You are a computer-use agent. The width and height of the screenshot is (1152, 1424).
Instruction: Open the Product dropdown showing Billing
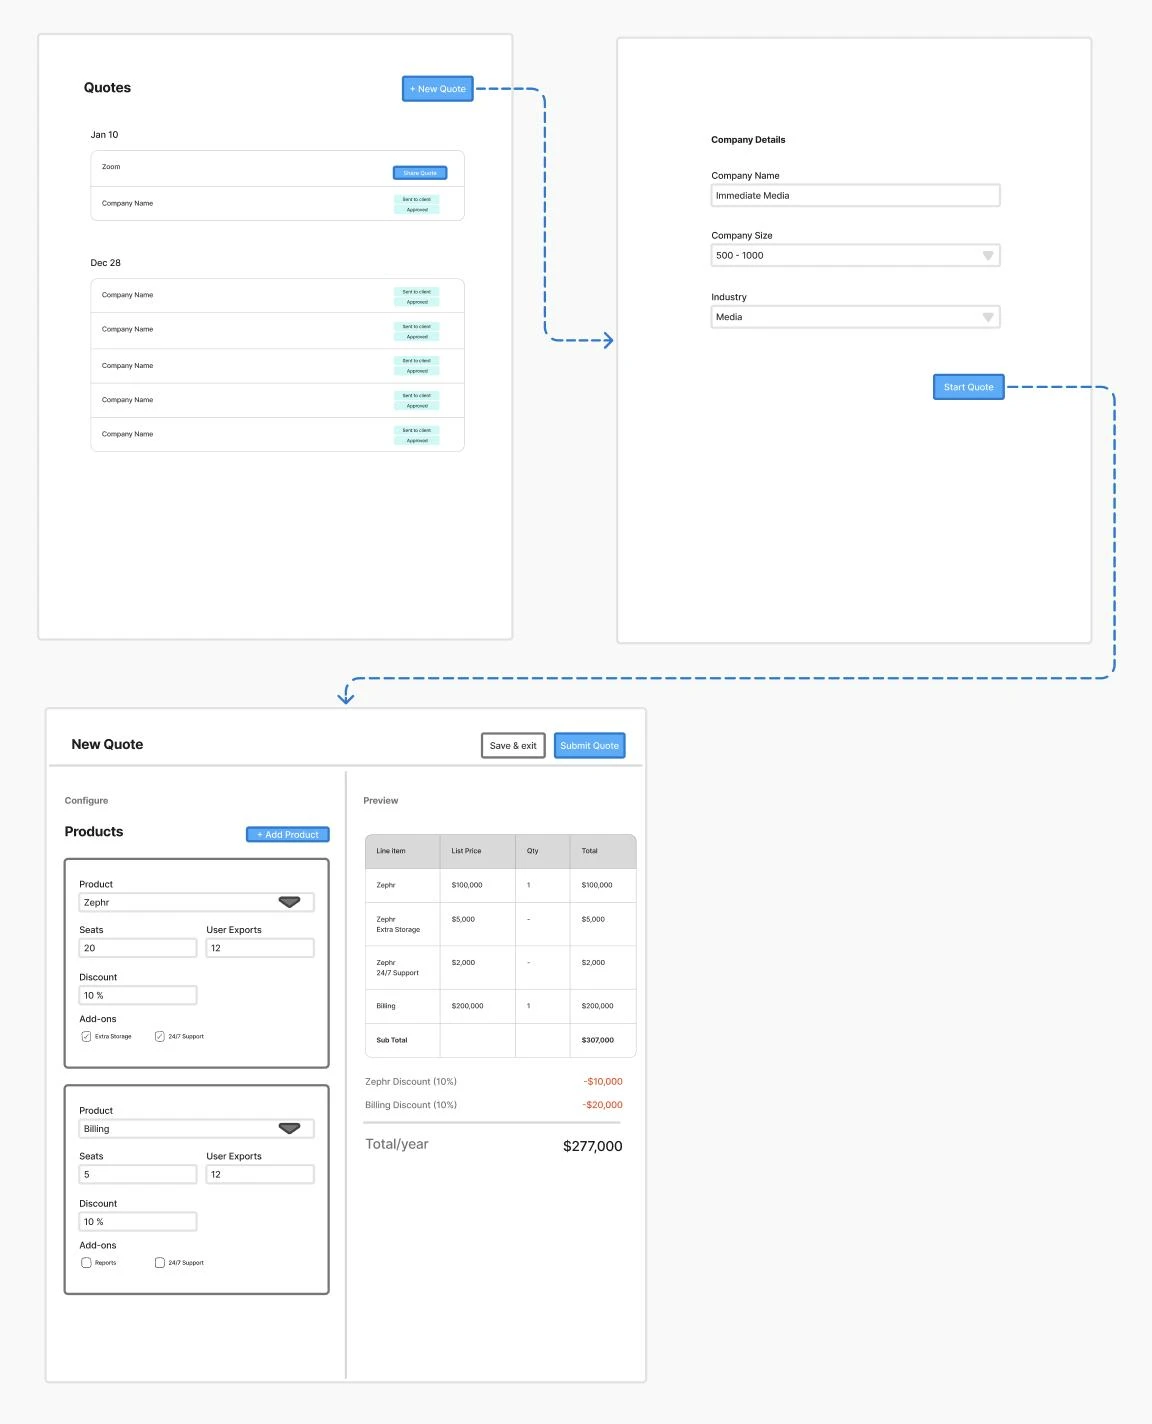pos(197,1129)
